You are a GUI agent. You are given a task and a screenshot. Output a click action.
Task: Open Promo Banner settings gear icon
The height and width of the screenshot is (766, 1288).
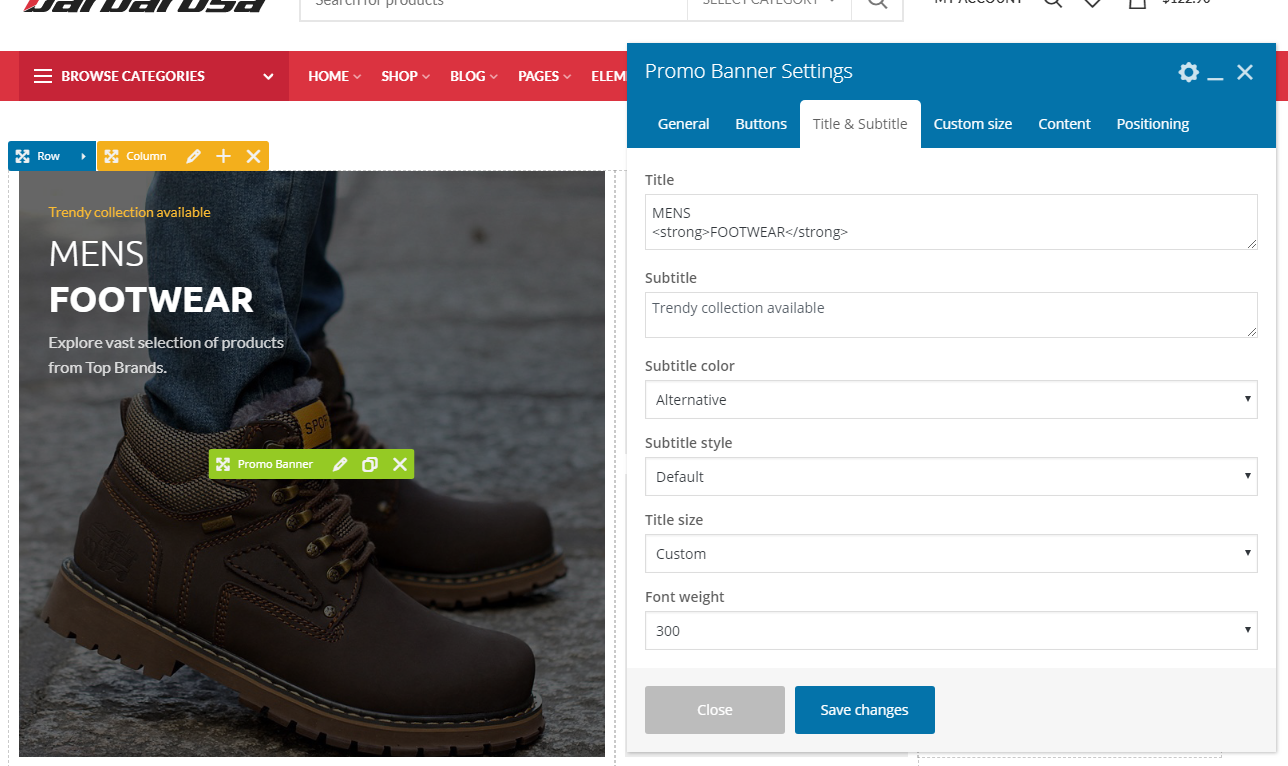(x=1188, y=72)
